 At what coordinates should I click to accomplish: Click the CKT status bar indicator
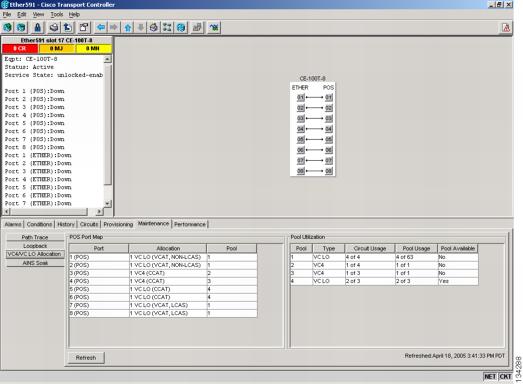coord(505,376)
